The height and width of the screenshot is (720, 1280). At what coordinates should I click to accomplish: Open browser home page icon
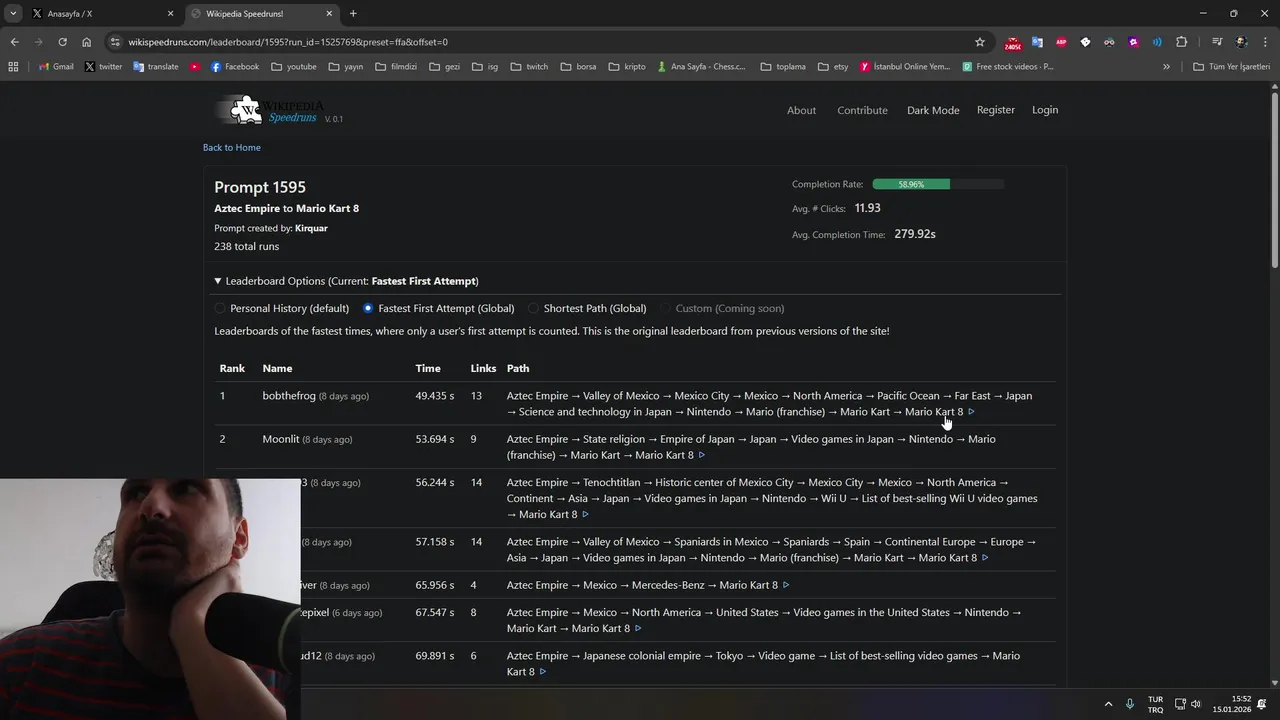(87, 42)
